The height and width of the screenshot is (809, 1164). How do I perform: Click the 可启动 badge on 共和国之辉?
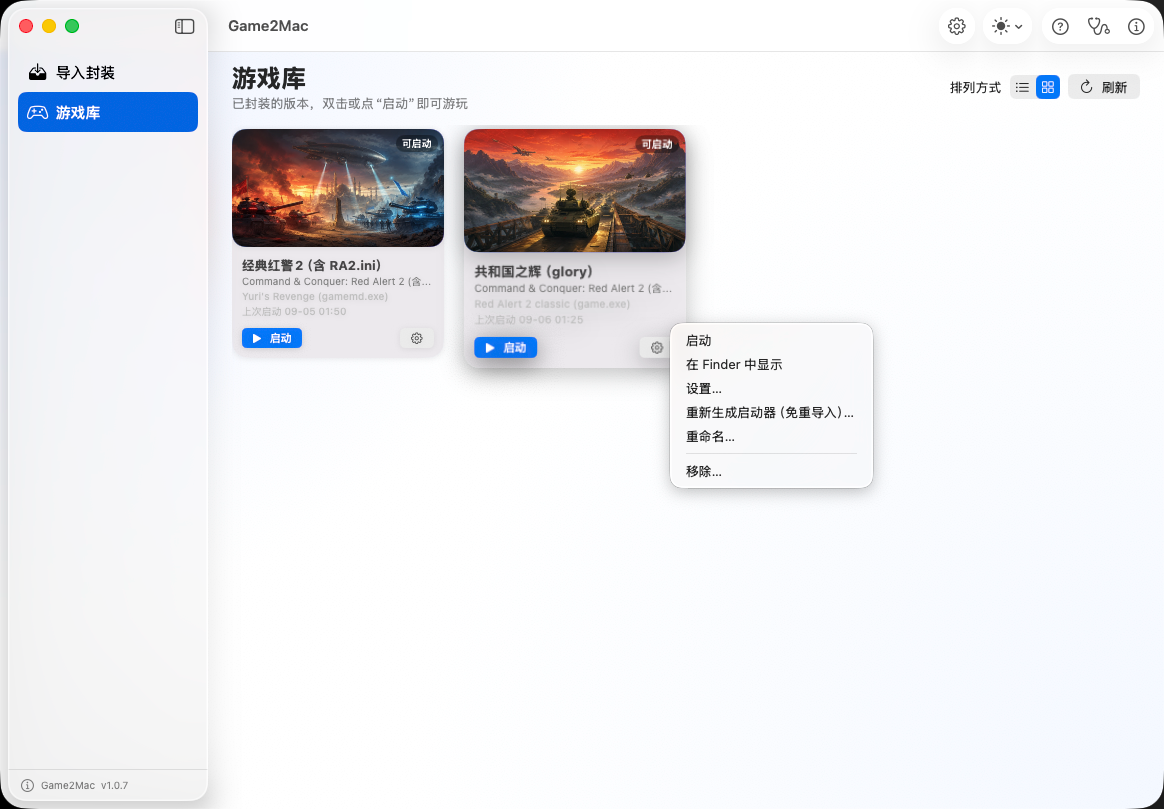pyautogui.click(x=656, y=145)
